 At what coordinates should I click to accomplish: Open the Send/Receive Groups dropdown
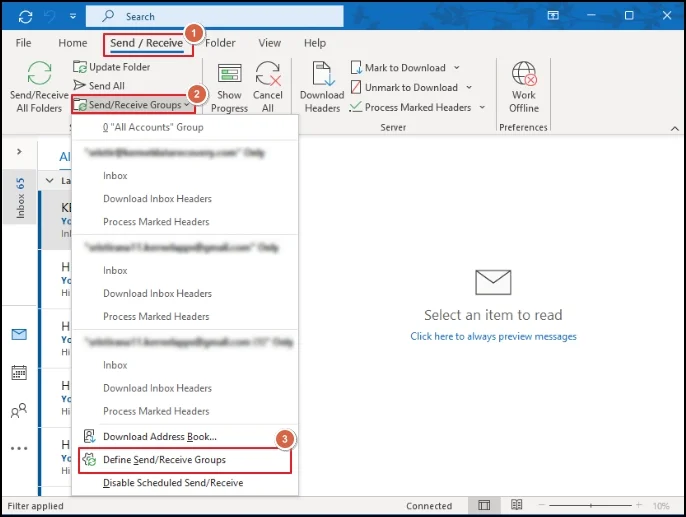coord(133,105)
